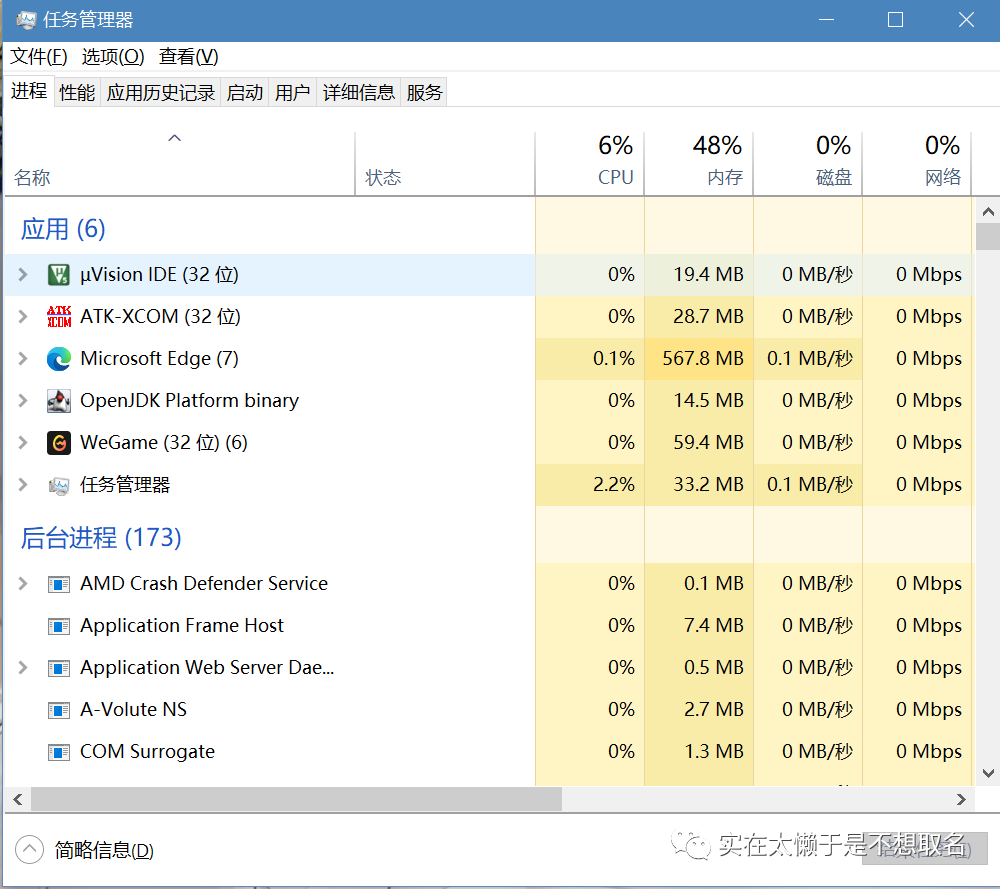
Task: Select the Microsoft Edge icon
Action: [x=59, y=359]
